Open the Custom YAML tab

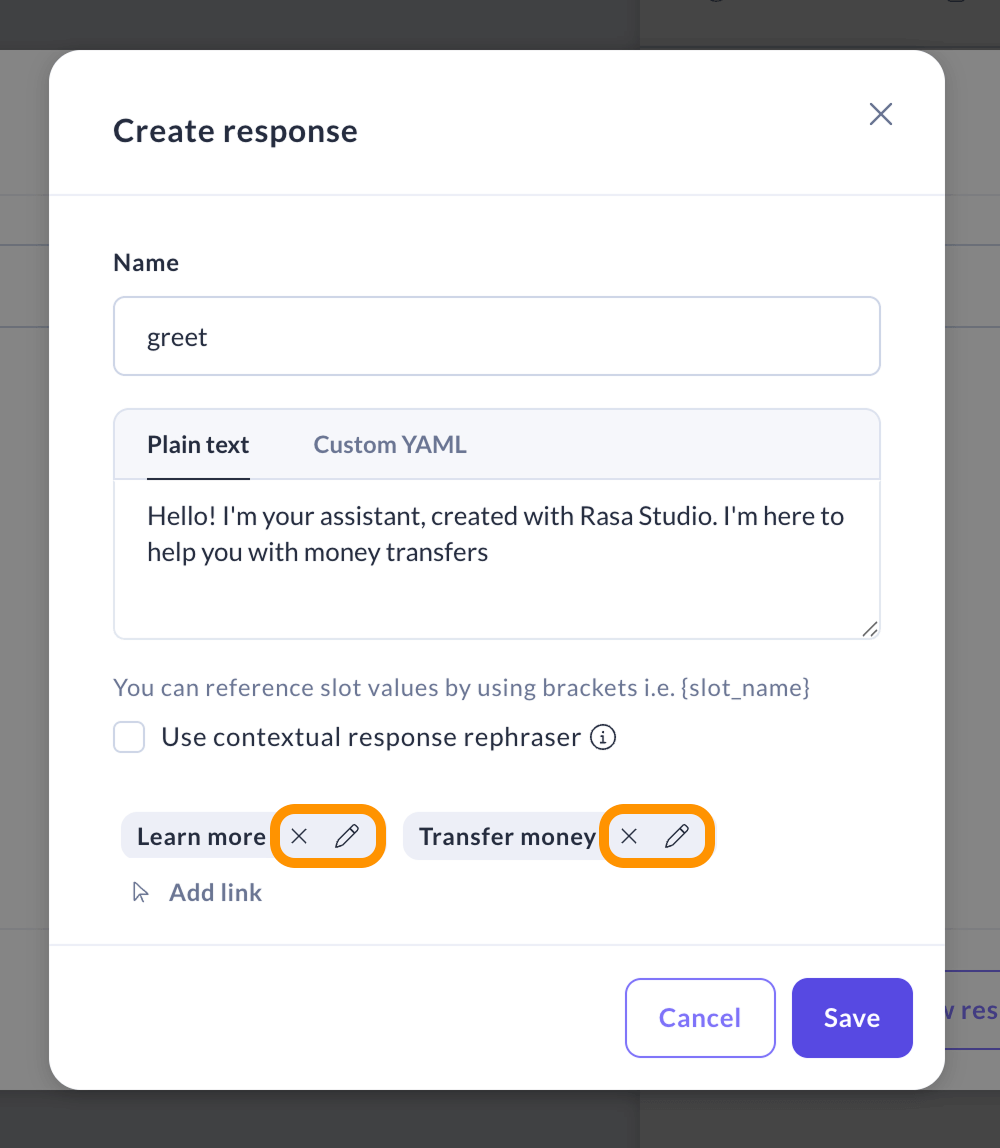click(390, 445)
